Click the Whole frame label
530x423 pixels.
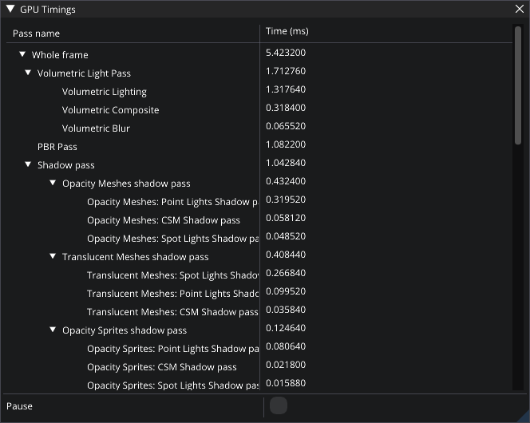[60, 55]
